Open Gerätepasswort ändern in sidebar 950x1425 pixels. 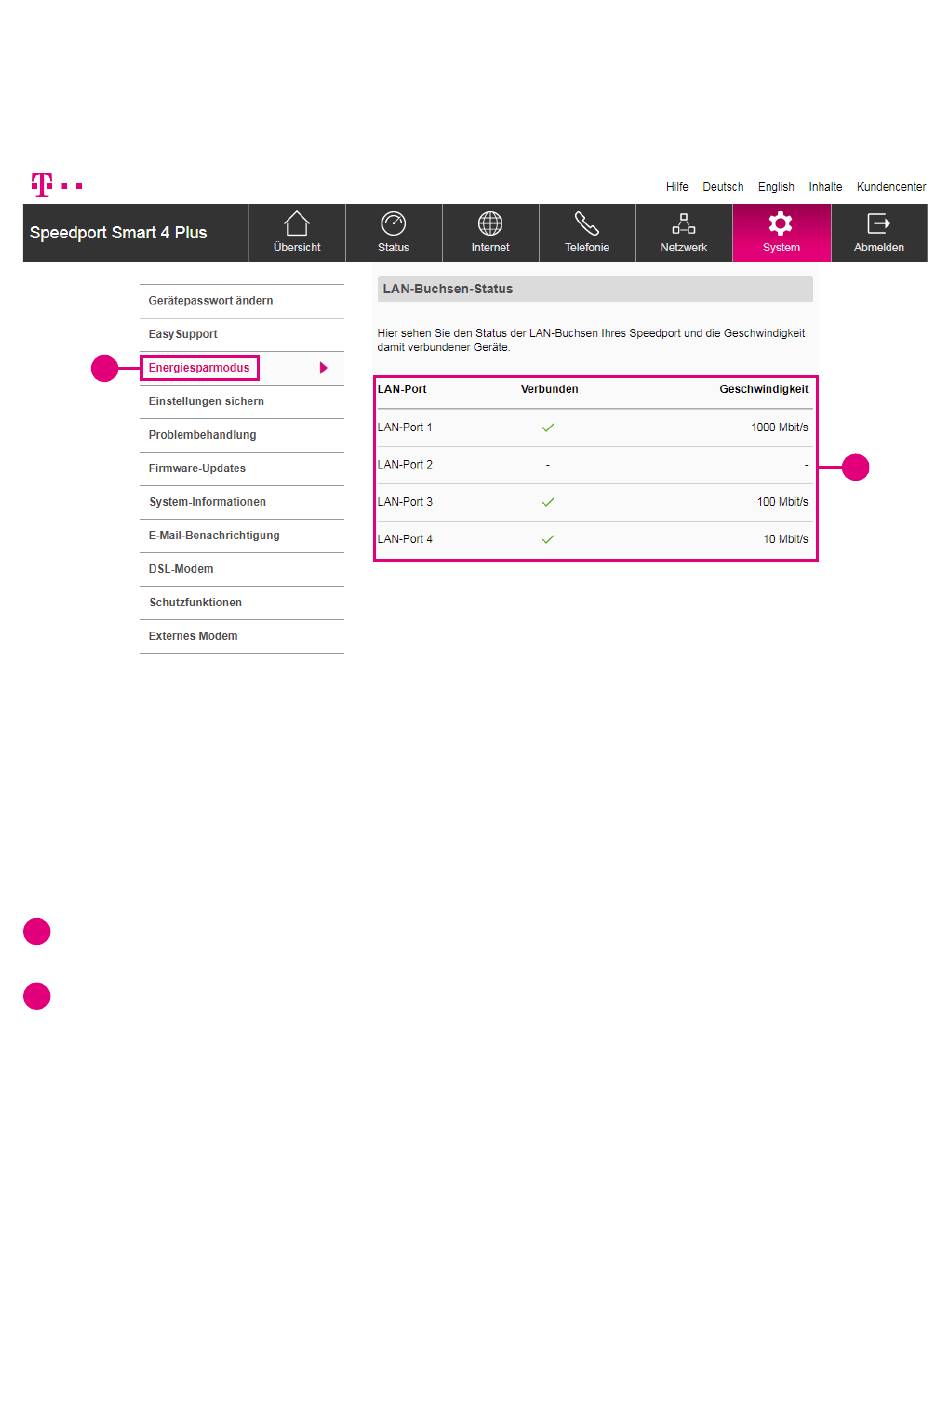[211, 301]
